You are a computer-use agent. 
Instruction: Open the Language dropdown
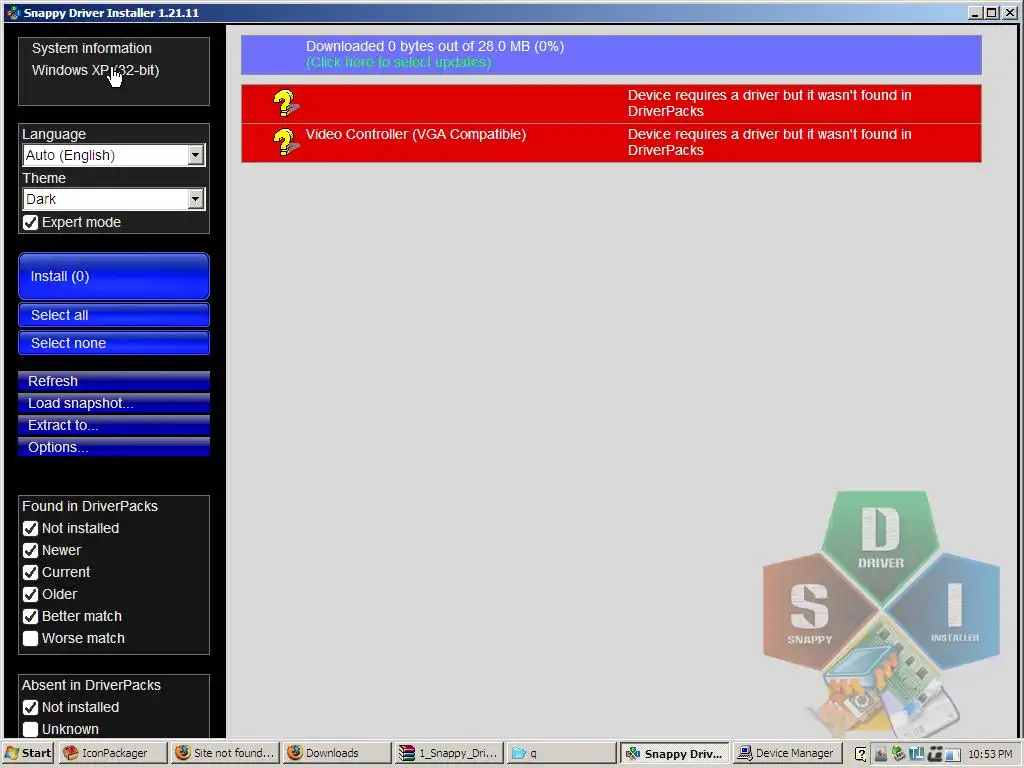(195, 155)
